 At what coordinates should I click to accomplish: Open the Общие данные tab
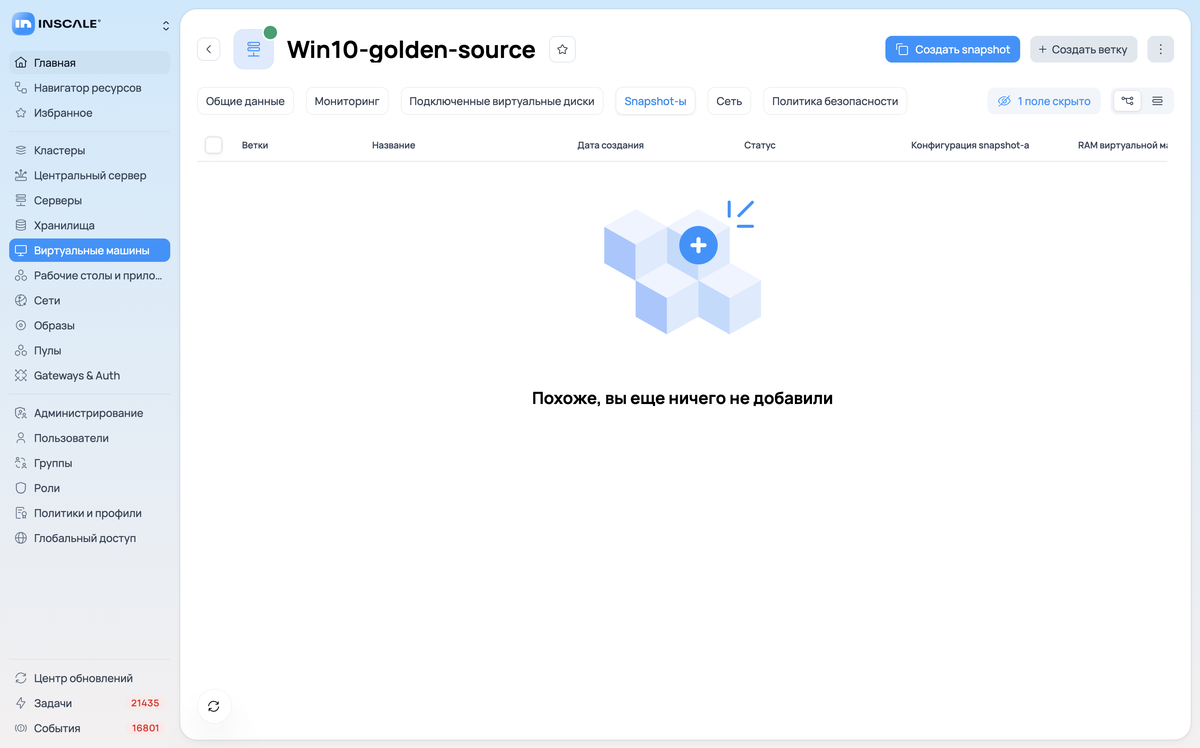(245, 101)
